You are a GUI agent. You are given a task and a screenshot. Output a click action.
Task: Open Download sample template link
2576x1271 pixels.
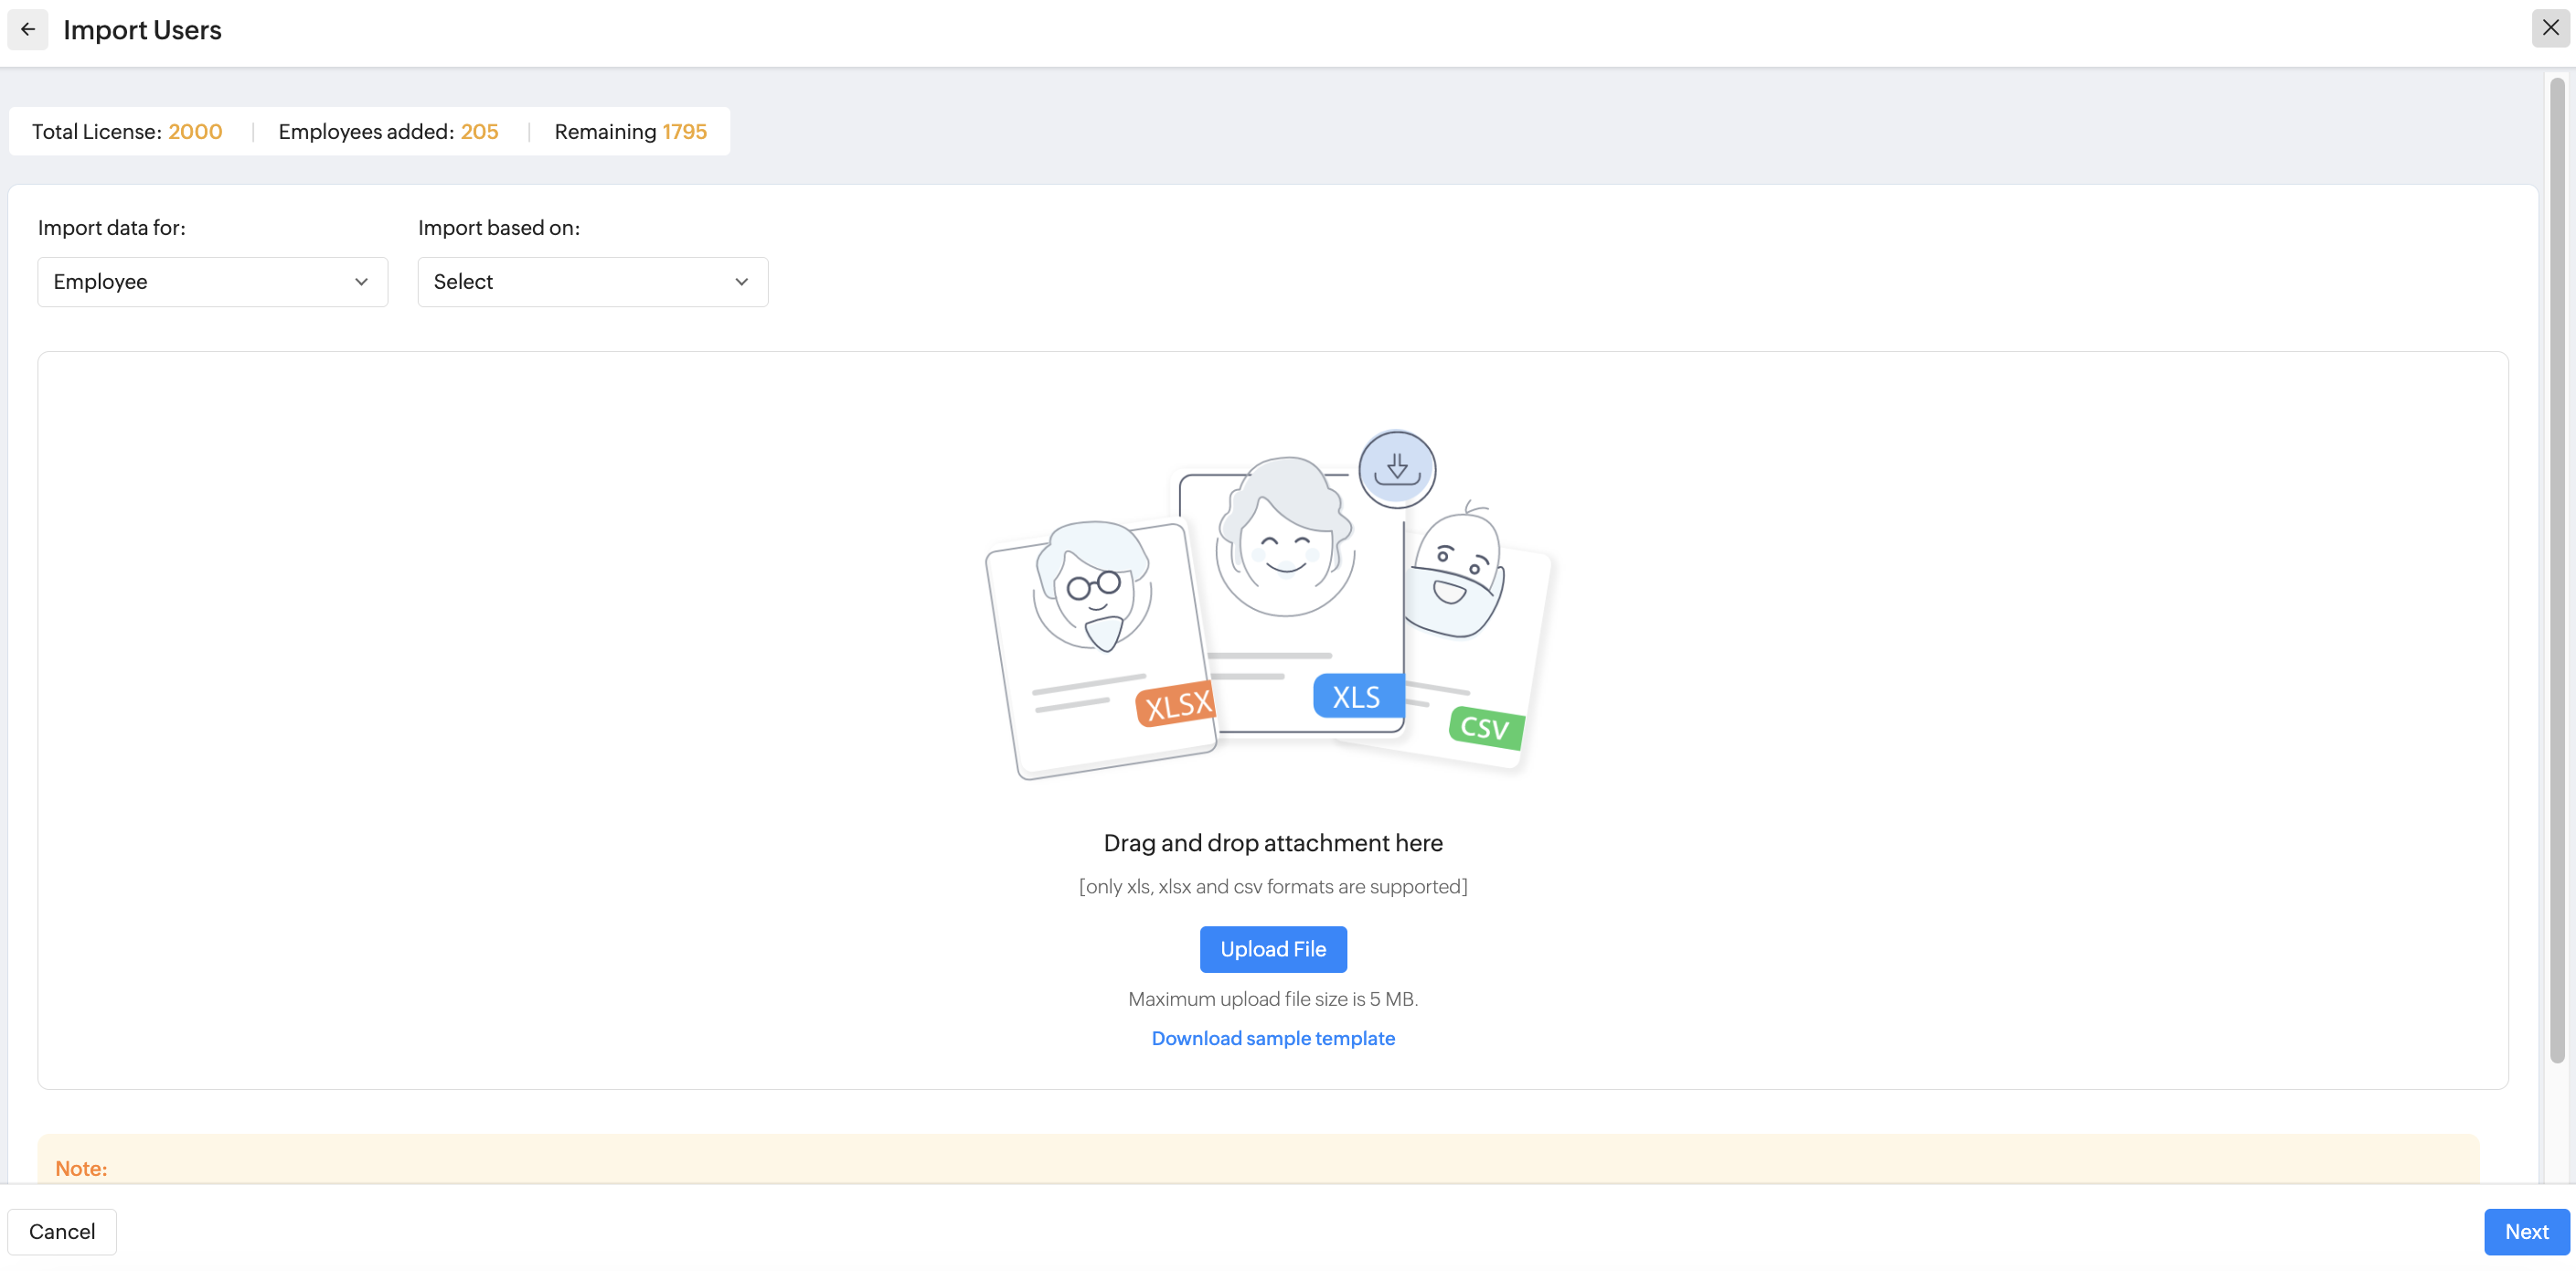click(1272, 1038)
